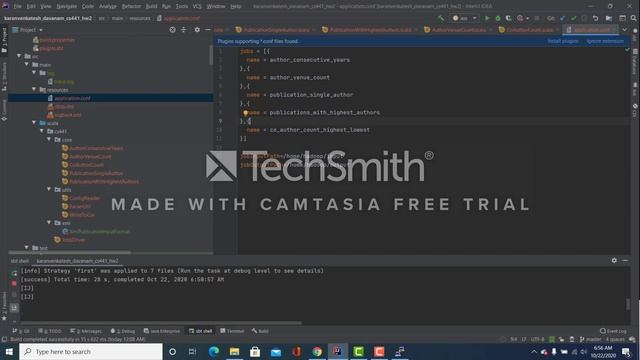Open the VCS menu
Screen dimensions: 640x360
coord(197,6)
